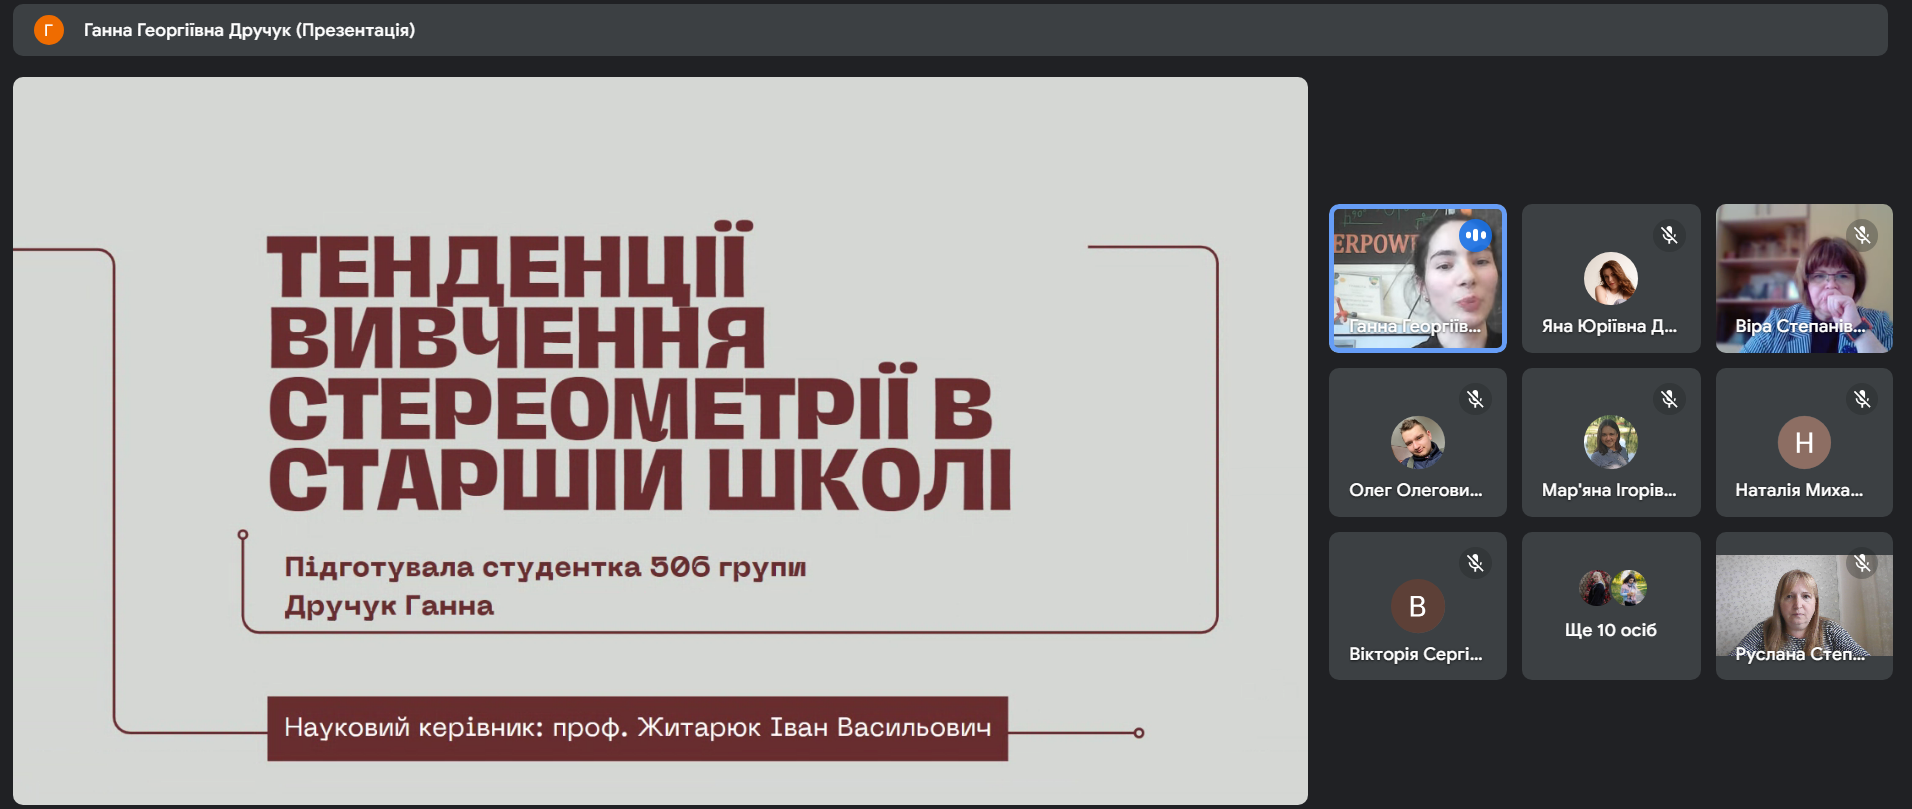The width and height of the screenshot is (1912, 809).
Task: Click the name label Вікторія Сергі...
Action: point(1415,654)
